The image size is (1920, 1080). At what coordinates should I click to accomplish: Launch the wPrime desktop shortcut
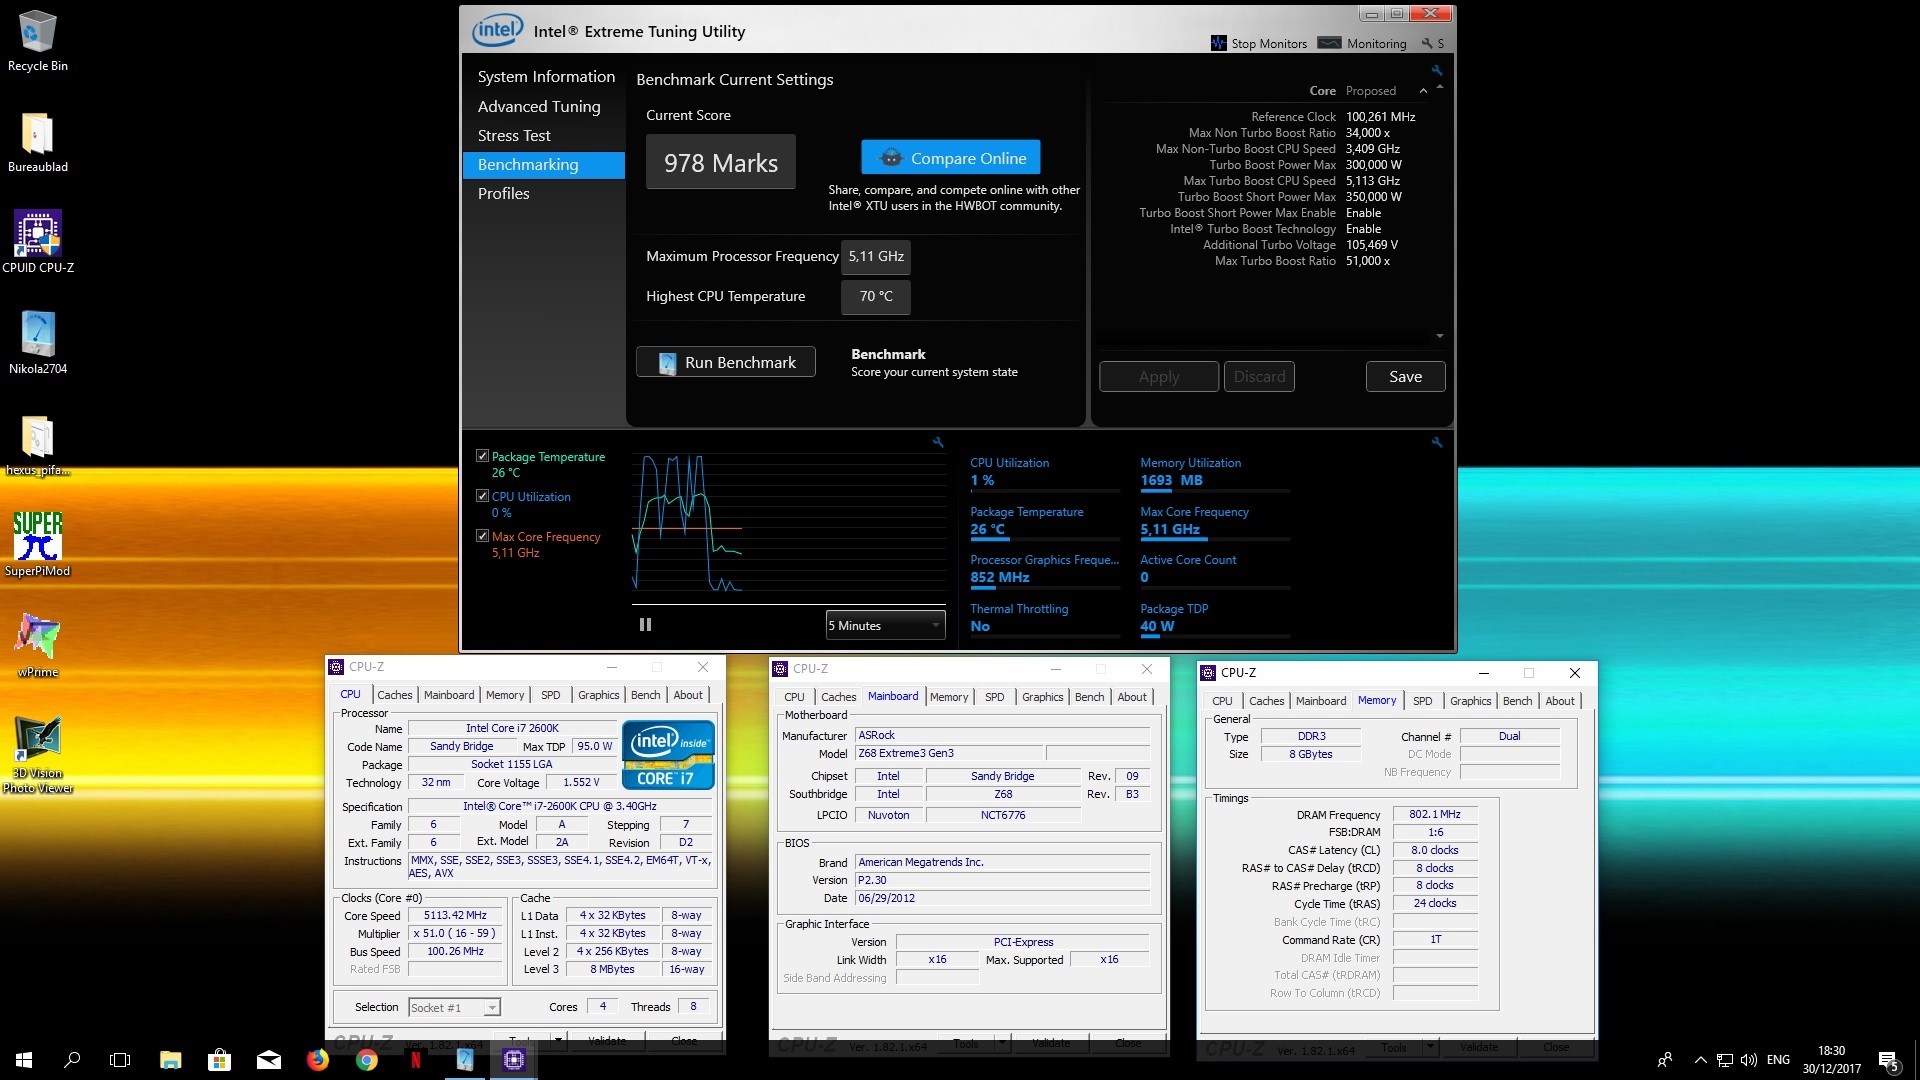click(x=38, y=646)
